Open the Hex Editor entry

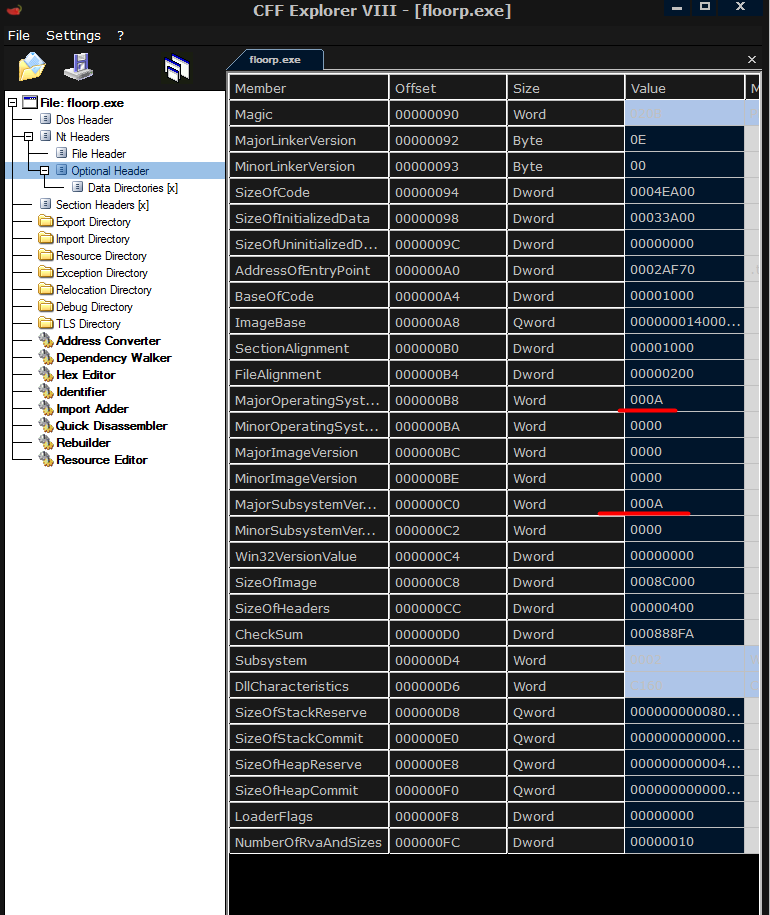[x=86, y=375]
